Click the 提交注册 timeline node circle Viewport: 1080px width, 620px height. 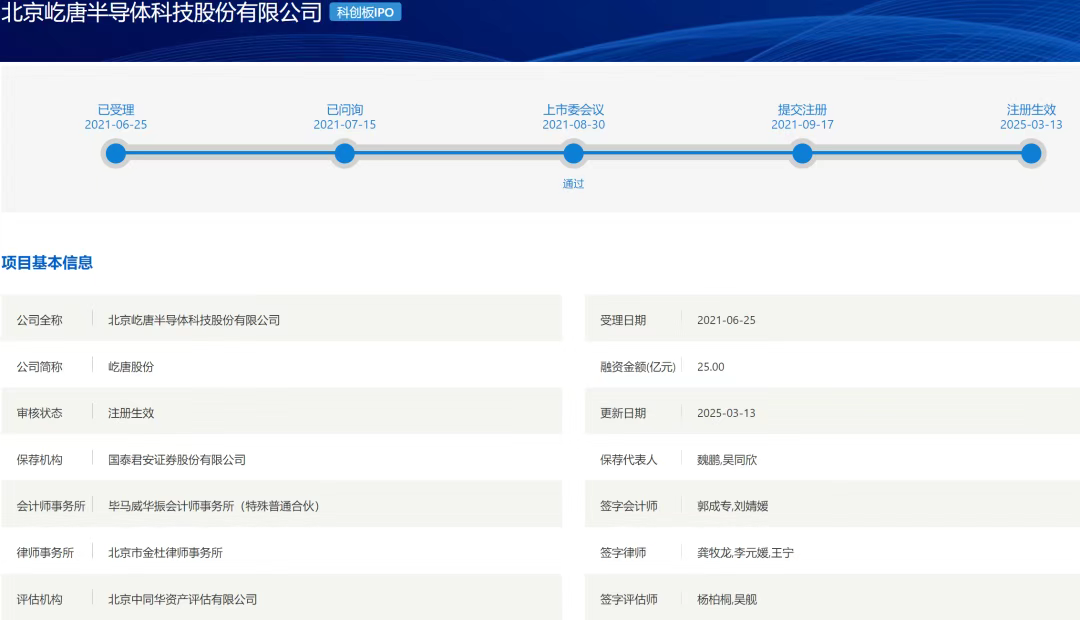[802, 153]
